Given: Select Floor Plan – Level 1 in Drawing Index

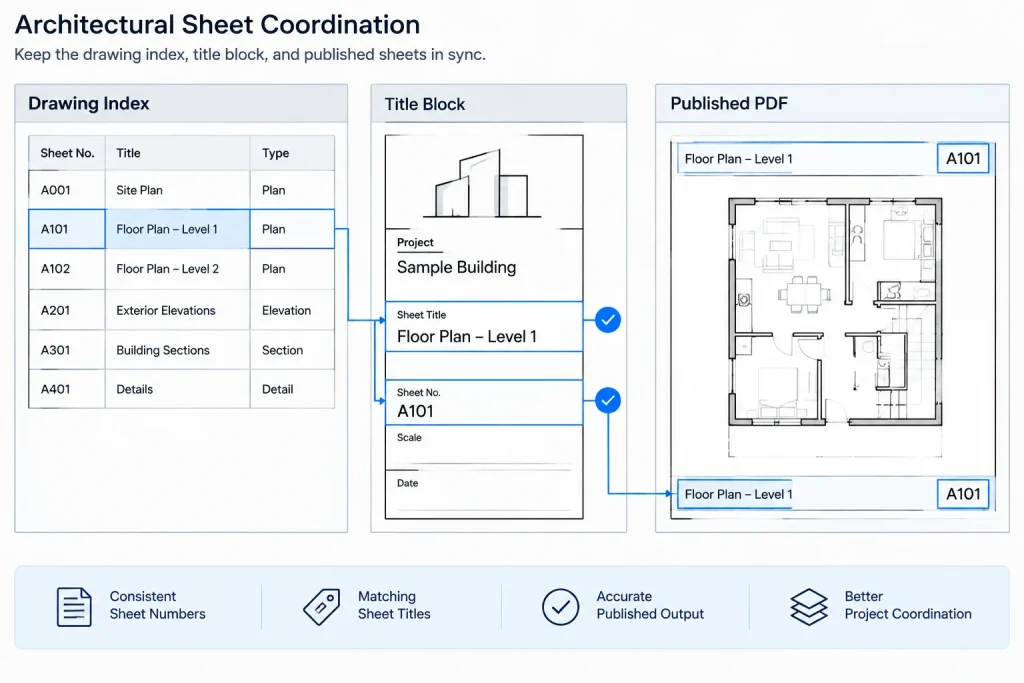Looking at the screenshot, I should coord(178,229).
